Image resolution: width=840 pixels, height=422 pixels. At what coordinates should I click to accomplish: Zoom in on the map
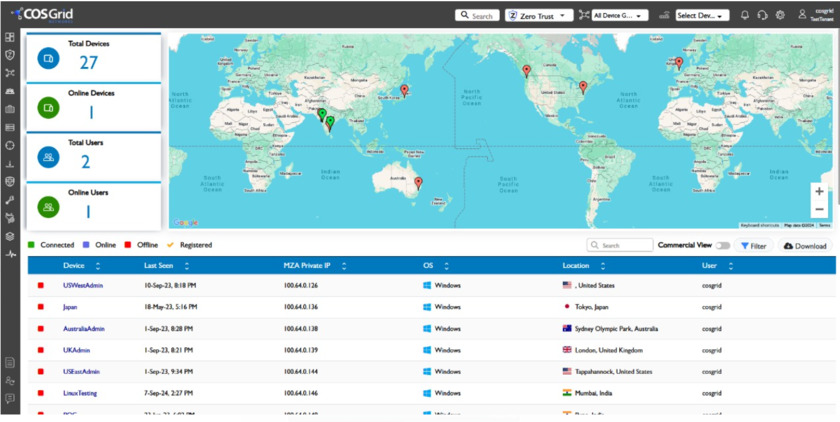pos(819,191)
